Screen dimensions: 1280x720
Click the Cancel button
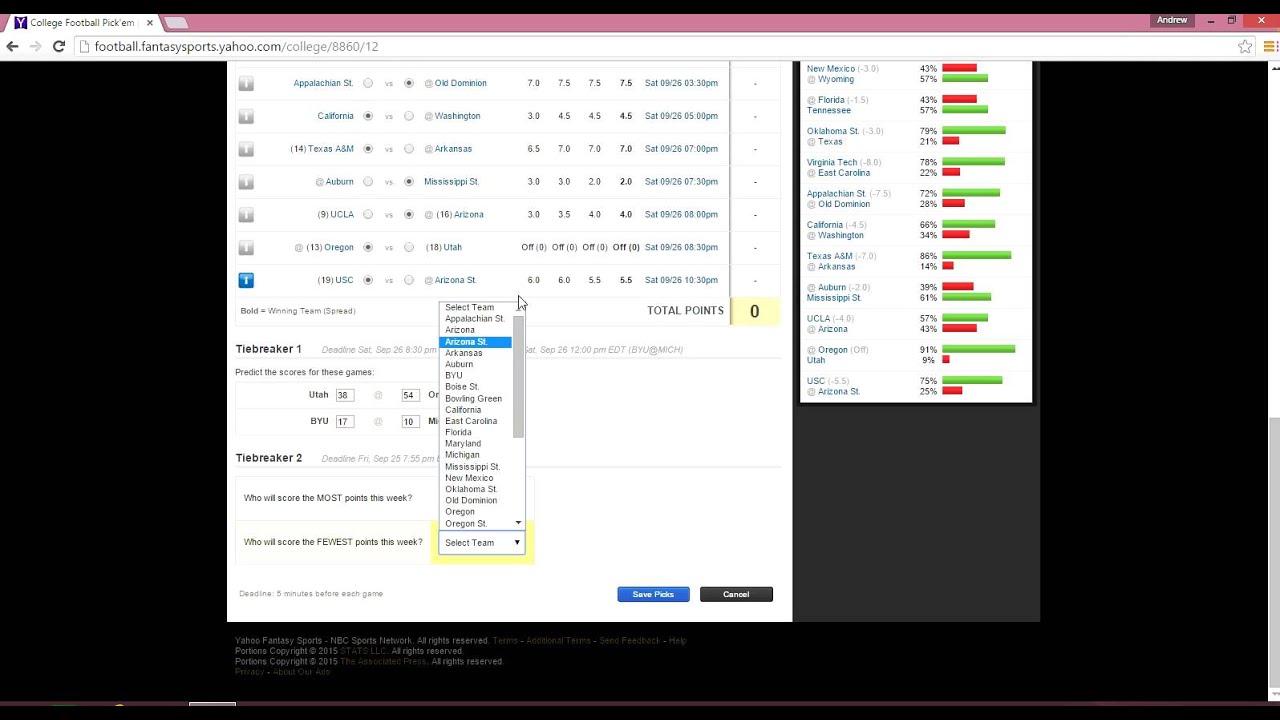coord(736,594)
